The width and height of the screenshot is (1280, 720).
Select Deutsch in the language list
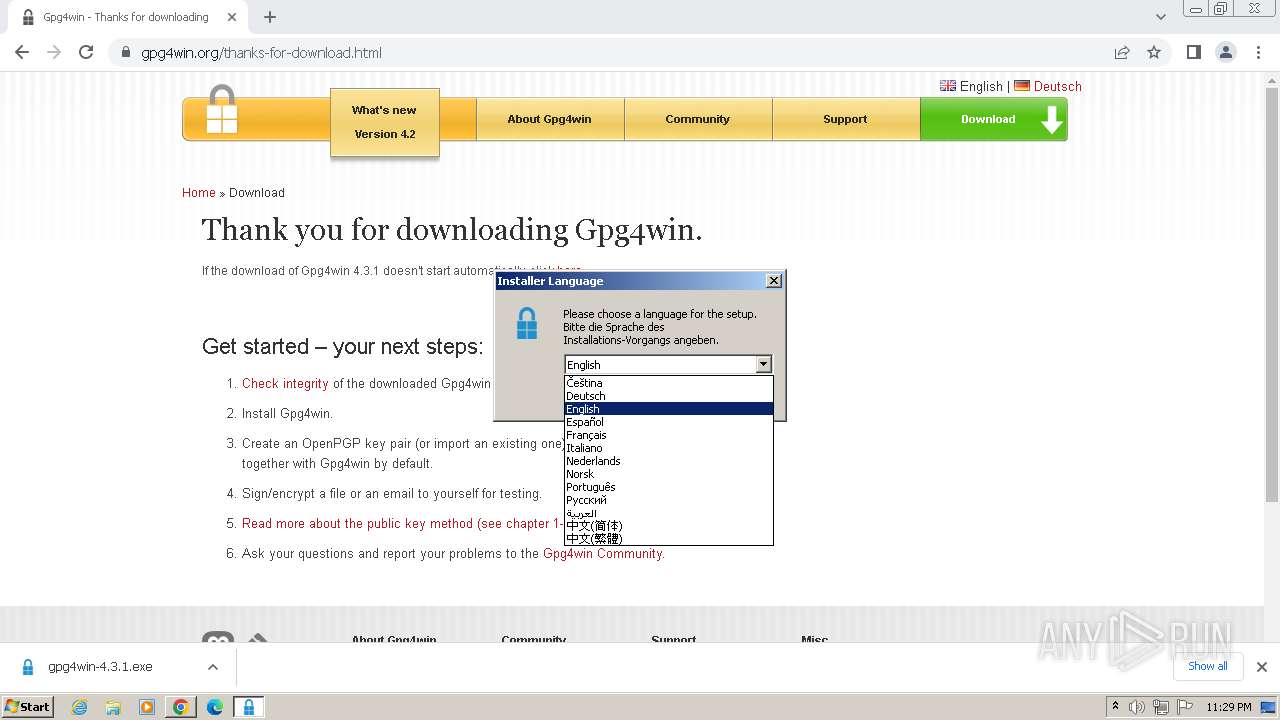click(669, 396)
